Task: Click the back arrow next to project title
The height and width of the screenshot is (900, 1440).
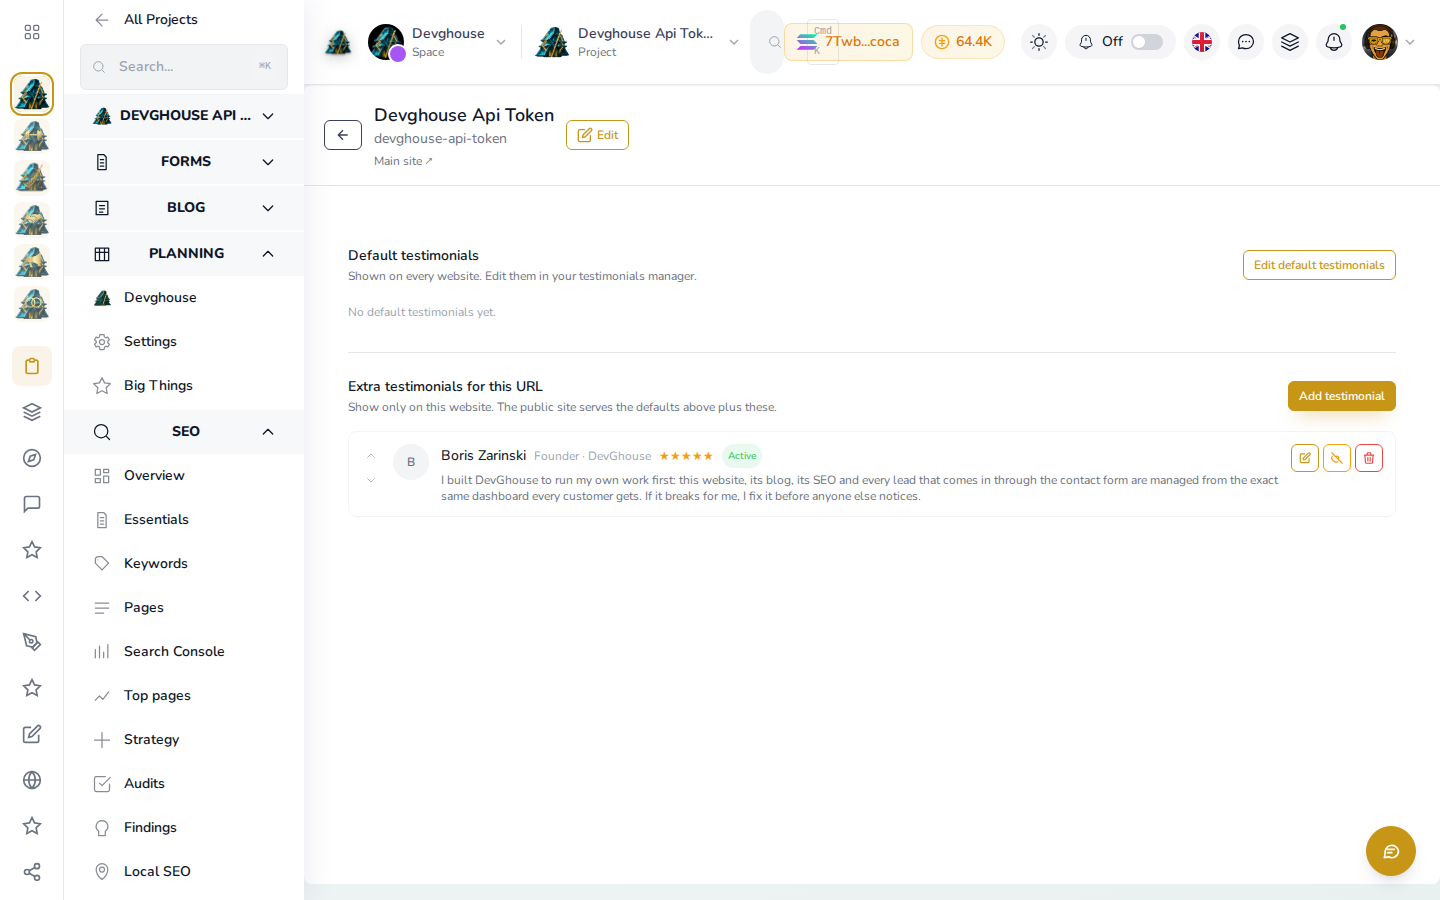Action: tap(343, 135)
